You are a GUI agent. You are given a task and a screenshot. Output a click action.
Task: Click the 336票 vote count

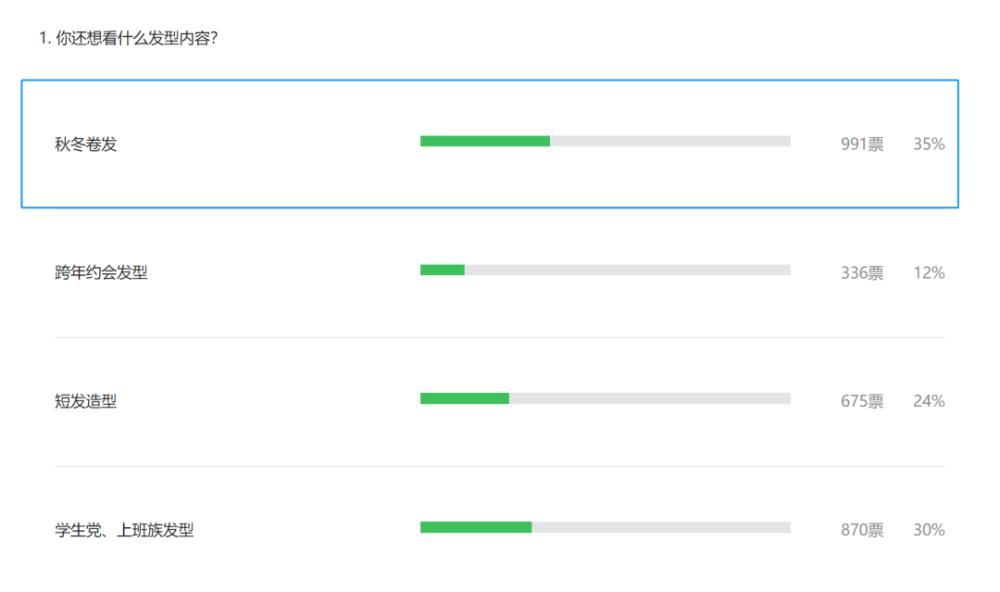point(862,273)
